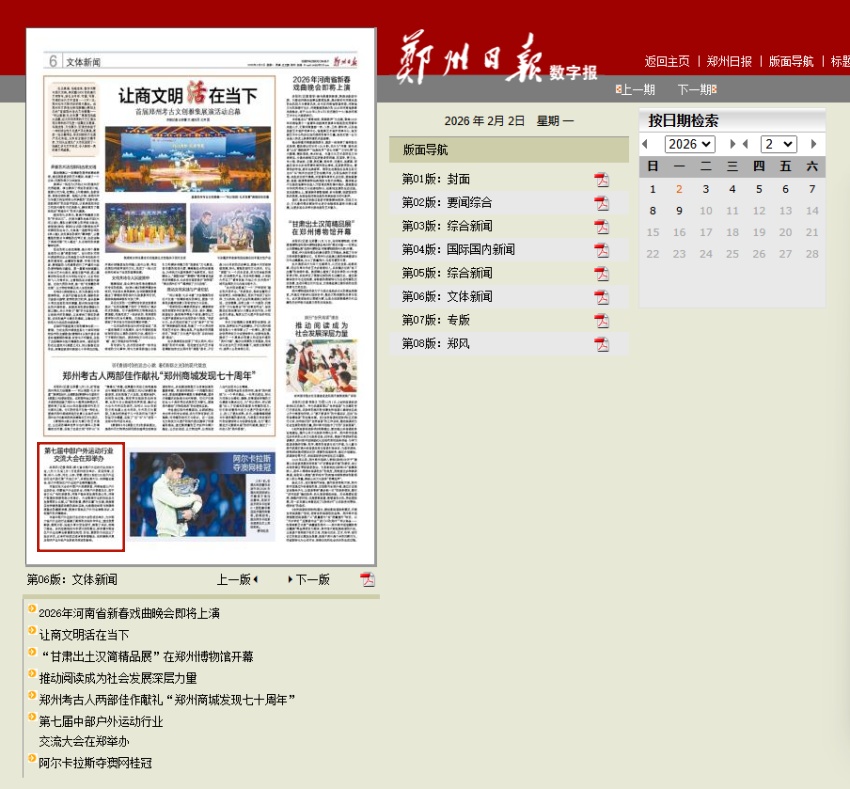Open 版面导航 in the top menu
This screenshot has height=789, width=850.
pos(790,62)
